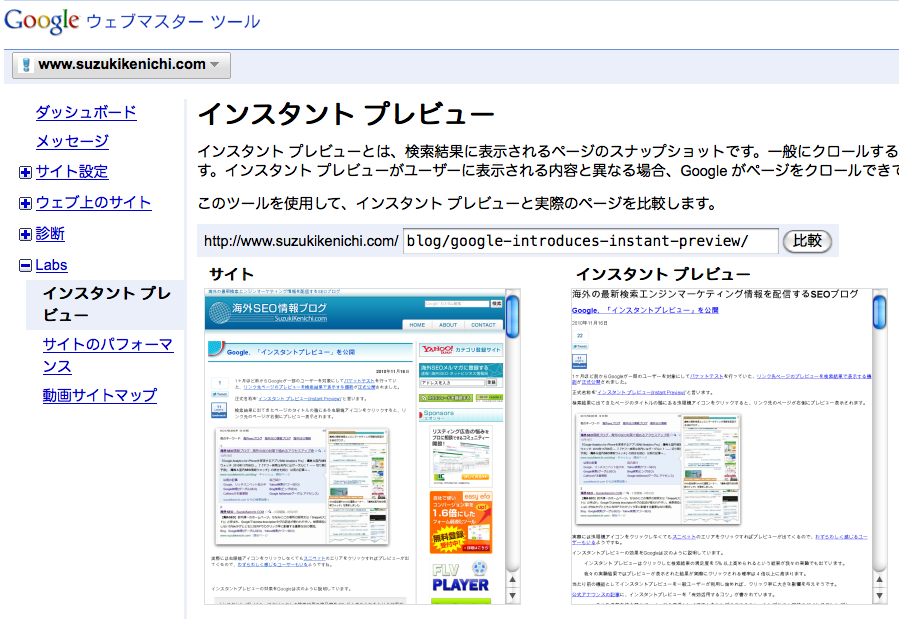Click the サイト preview thumbnail
899x619 pixels.
coord(355,446)
